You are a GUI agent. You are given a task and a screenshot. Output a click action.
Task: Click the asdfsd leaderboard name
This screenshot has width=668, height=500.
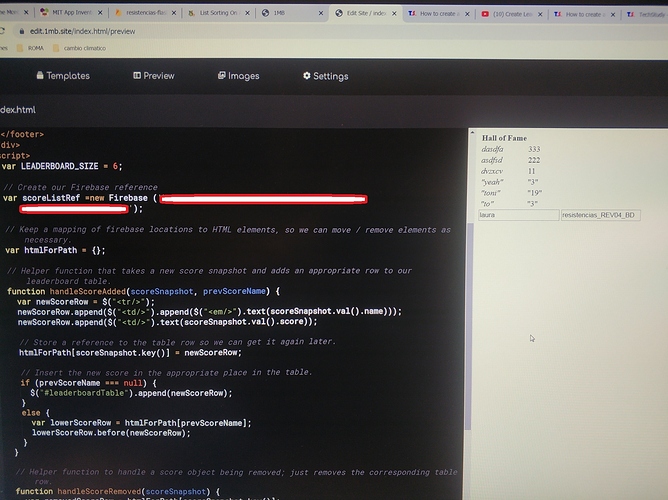[x=492, y=160]
